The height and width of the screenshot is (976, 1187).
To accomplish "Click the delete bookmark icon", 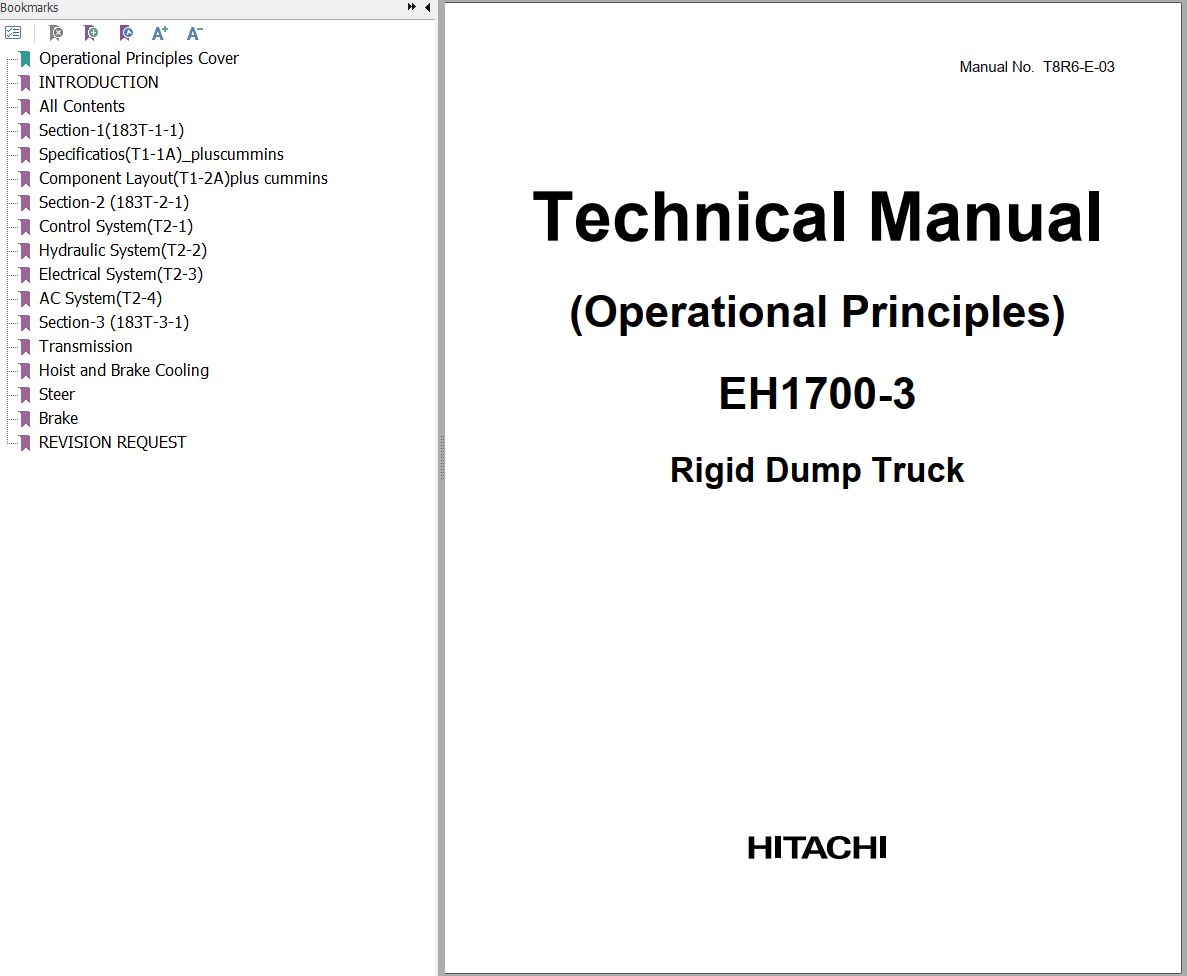I will coord(55,33).
